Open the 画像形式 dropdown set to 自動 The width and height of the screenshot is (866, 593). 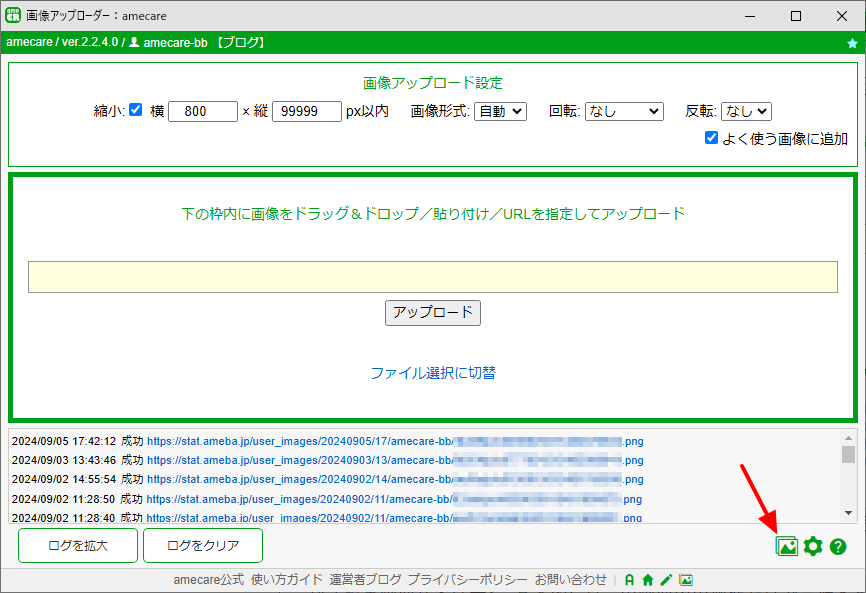pos(500,112)
